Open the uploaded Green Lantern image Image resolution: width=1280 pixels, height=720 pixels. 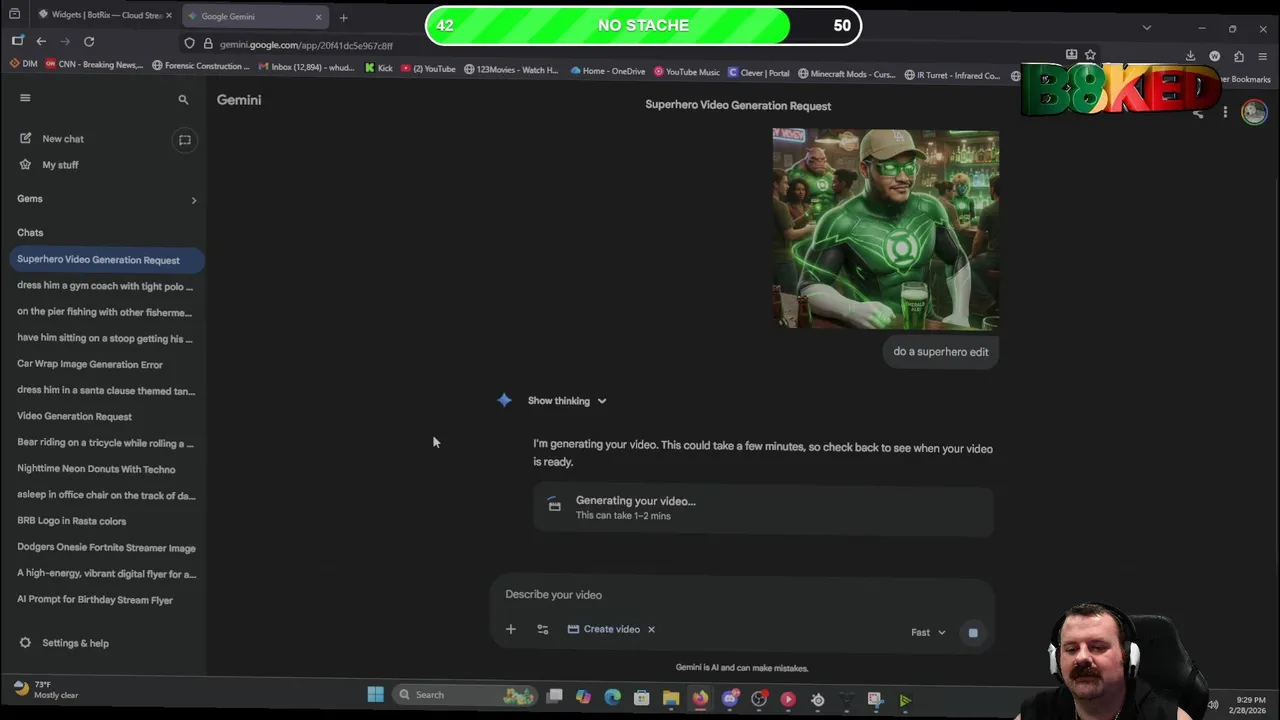pyautogui.click(x=885, y=229)
